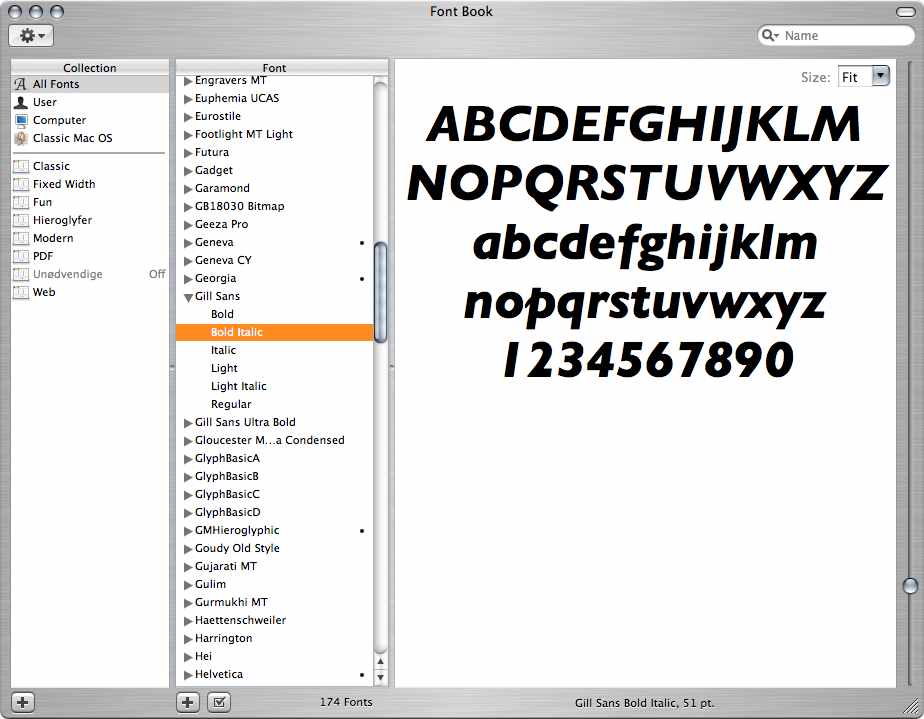Click the font list scroll down arrow
Viewport: 924px width, 719px height.
(381, 677)
